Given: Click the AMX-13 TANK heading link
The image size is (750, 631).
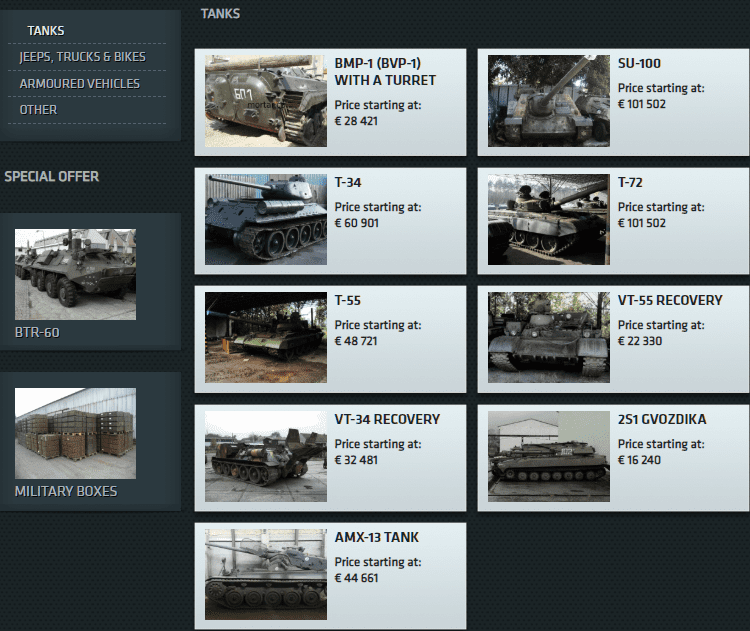Looking at the screenshot, I should [376, 537].
